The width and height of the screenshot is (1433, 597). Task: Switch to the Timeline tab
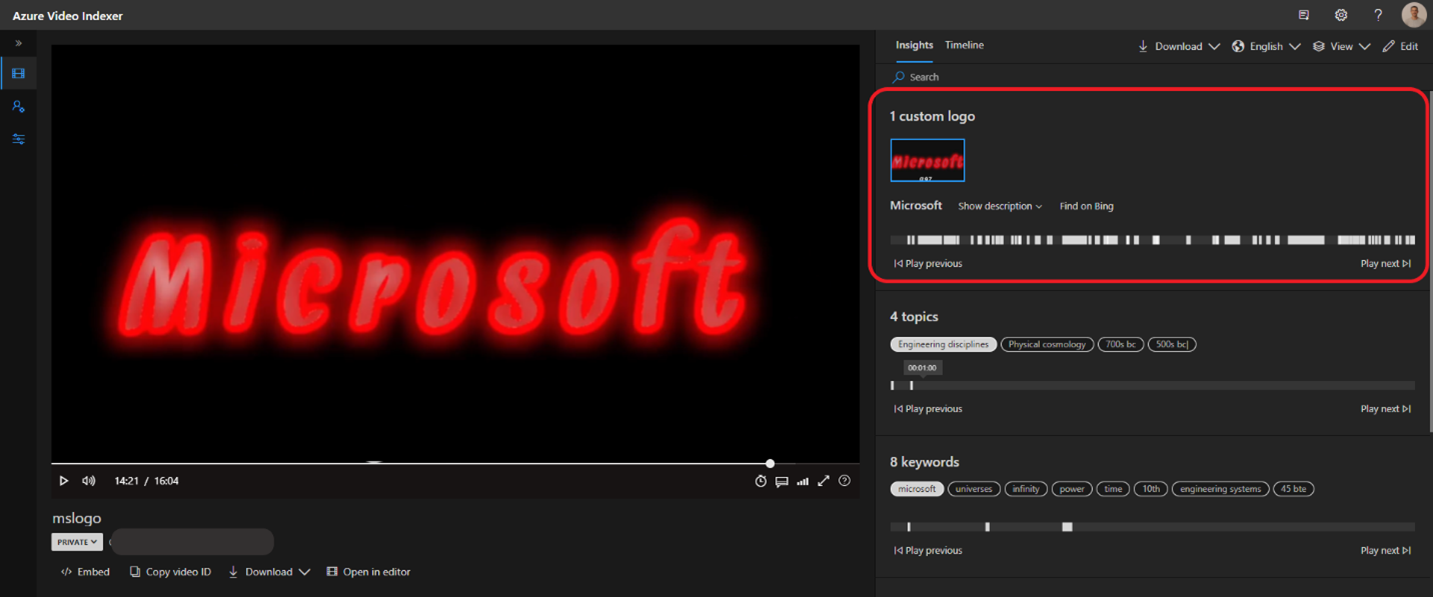point(964,45)
